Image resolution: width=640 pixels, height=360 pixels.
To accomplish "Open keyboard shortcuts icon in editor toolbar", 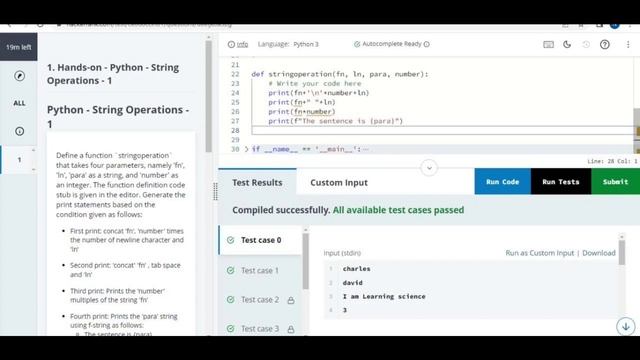I will (x=548, y=44).
